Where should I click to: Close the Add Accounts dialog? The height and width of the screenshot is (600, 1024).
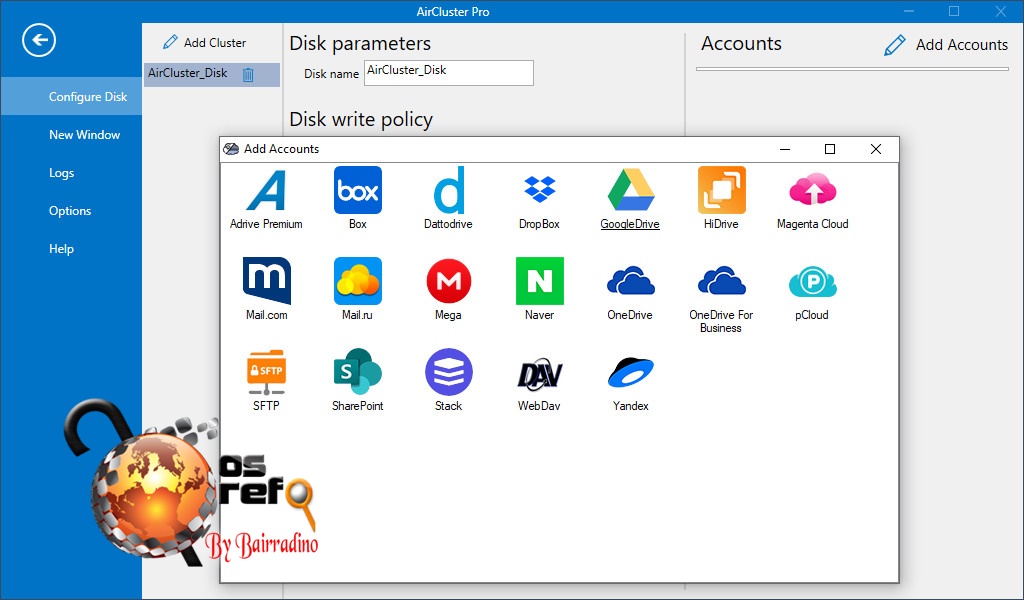pos(876,149)
